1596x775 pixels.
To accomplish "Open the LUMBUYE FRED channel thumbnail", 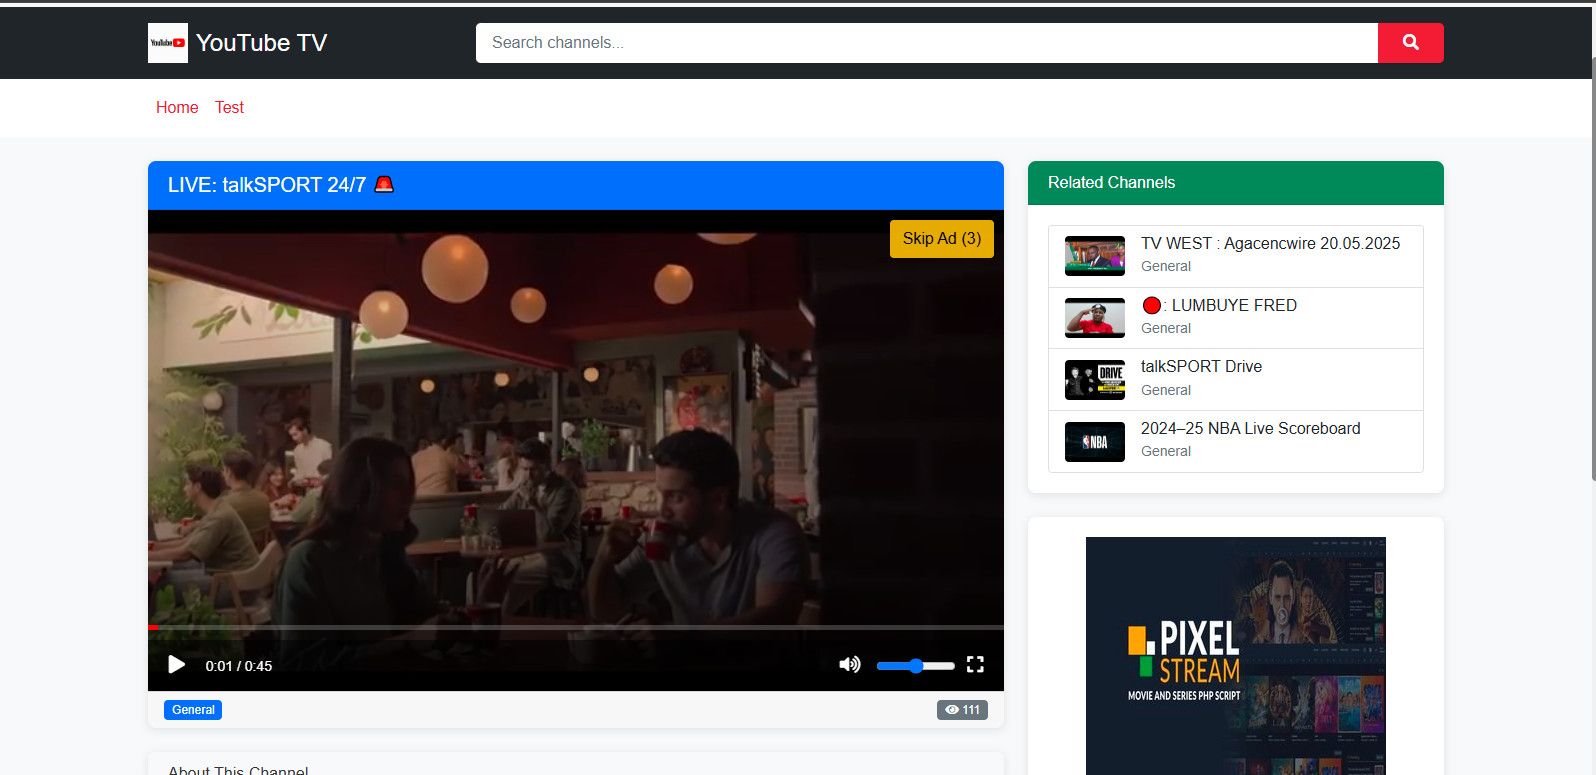I will (1095, 318).
